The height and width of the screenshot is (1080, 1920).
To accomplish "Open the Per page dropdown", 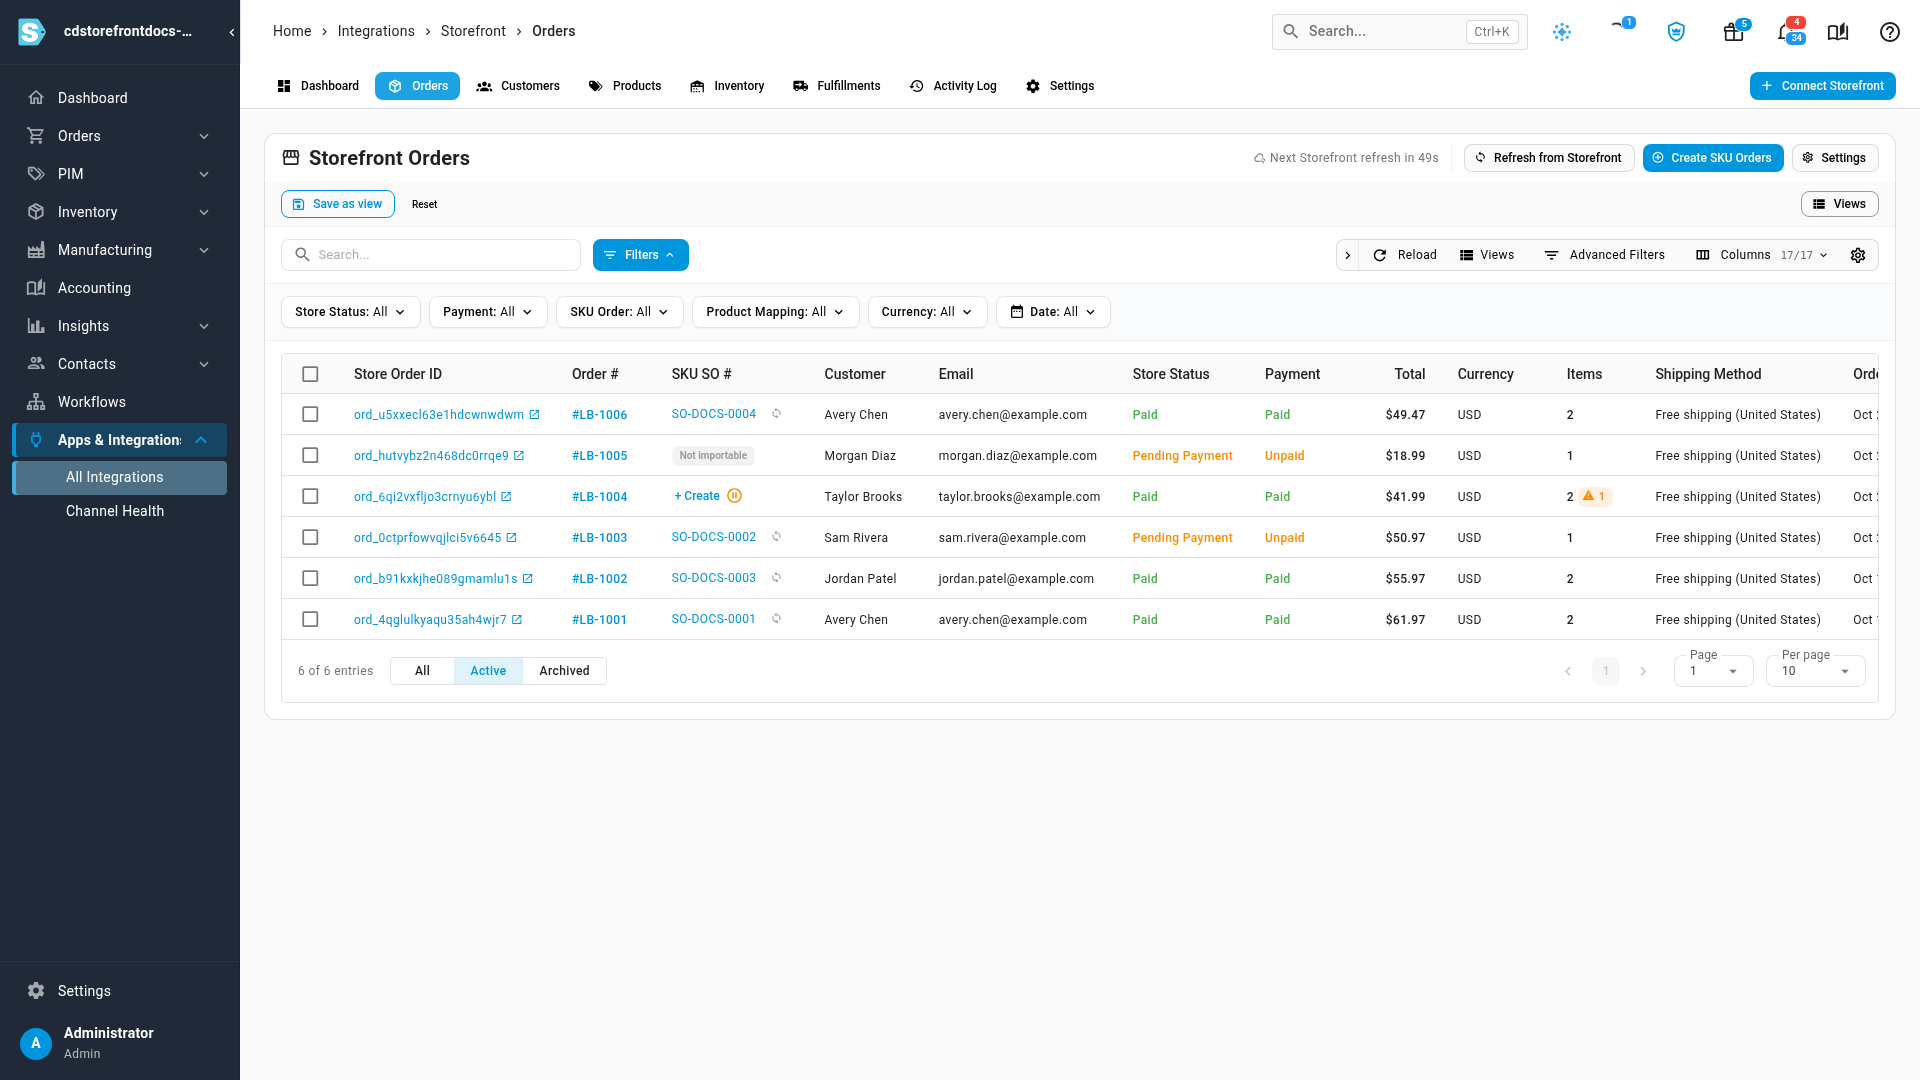I will (1815, 671).
